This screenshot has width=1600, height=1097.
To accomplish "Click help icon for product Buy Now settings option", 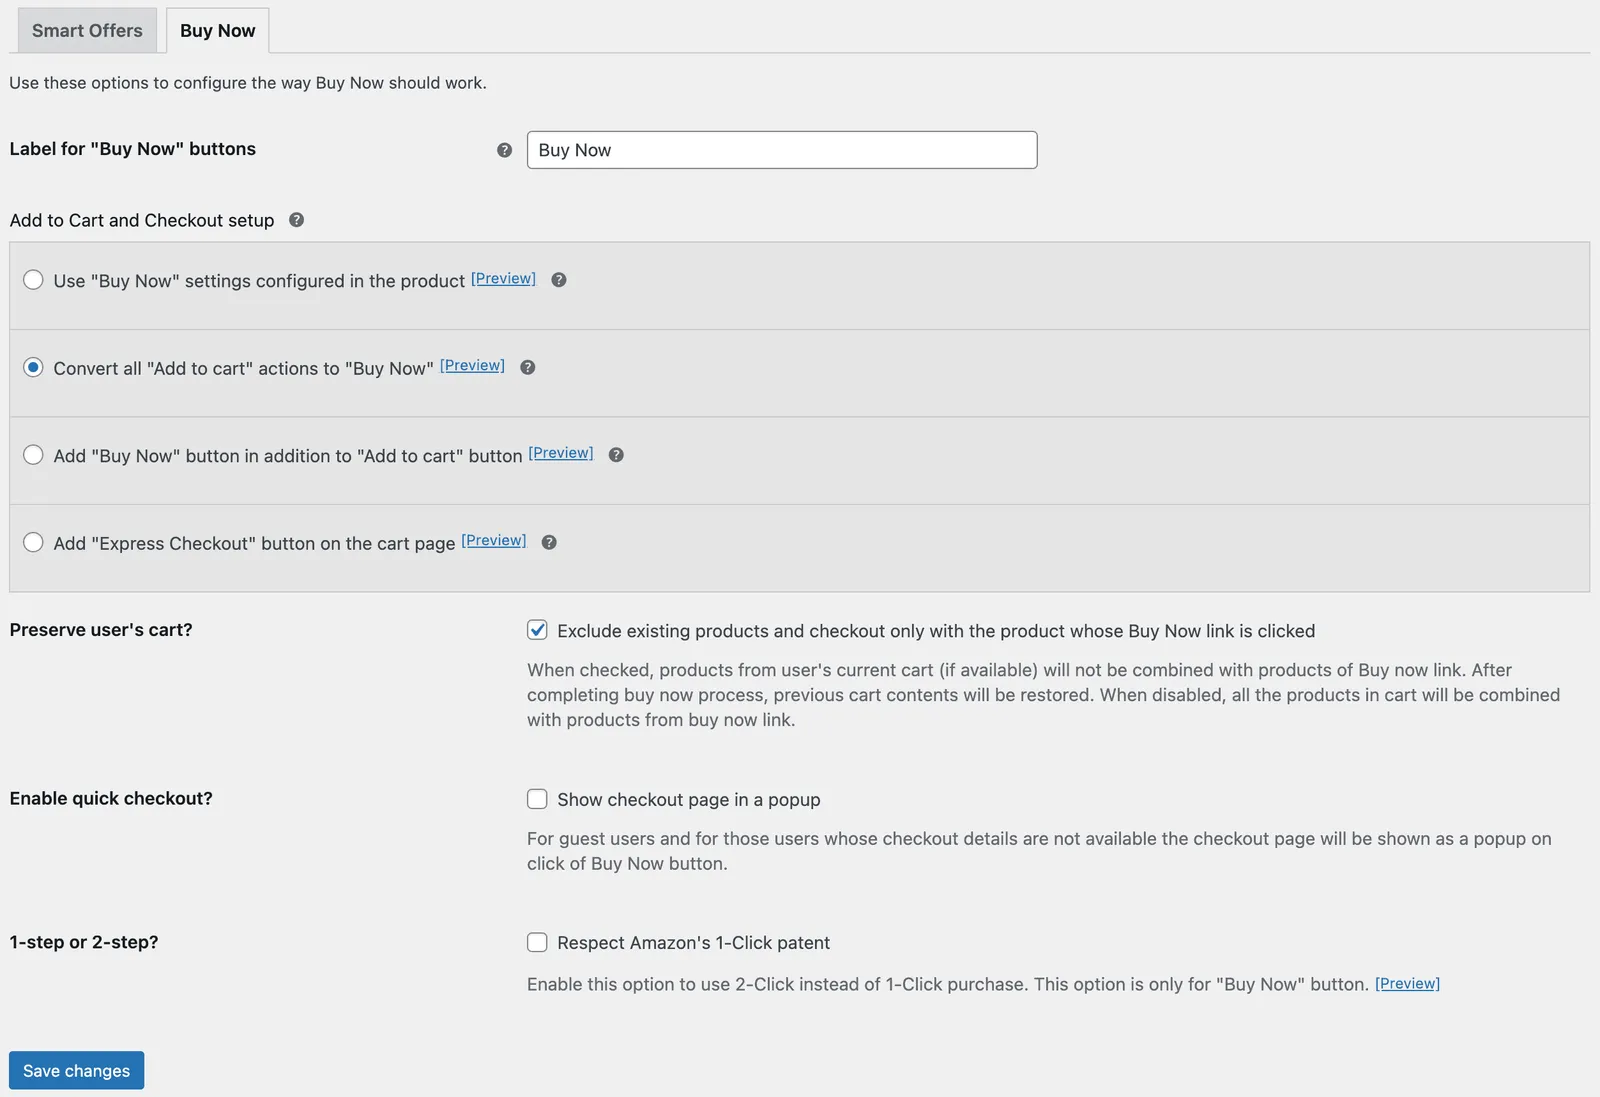I will (559, 280).
